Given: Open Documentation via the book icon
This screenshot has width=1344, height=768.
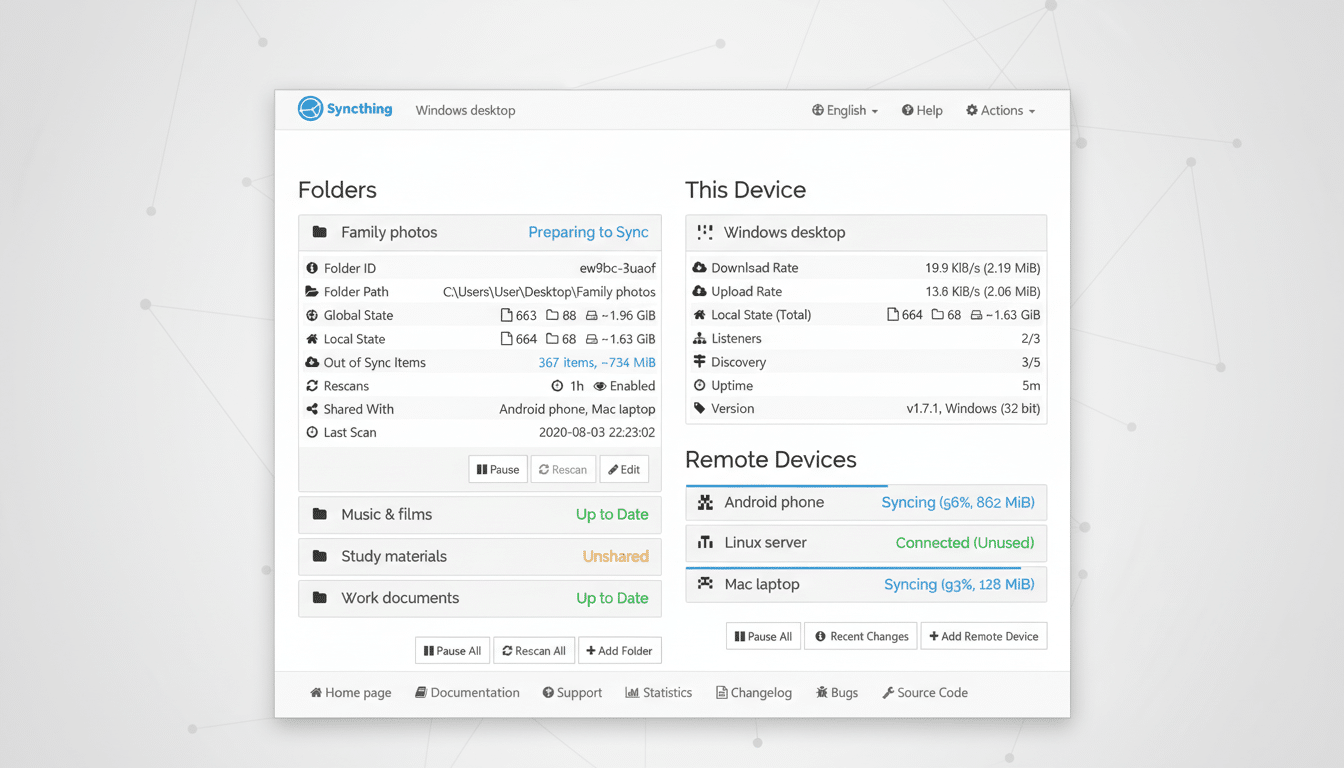Looking at the screenshot, I should tap(421, 692).
